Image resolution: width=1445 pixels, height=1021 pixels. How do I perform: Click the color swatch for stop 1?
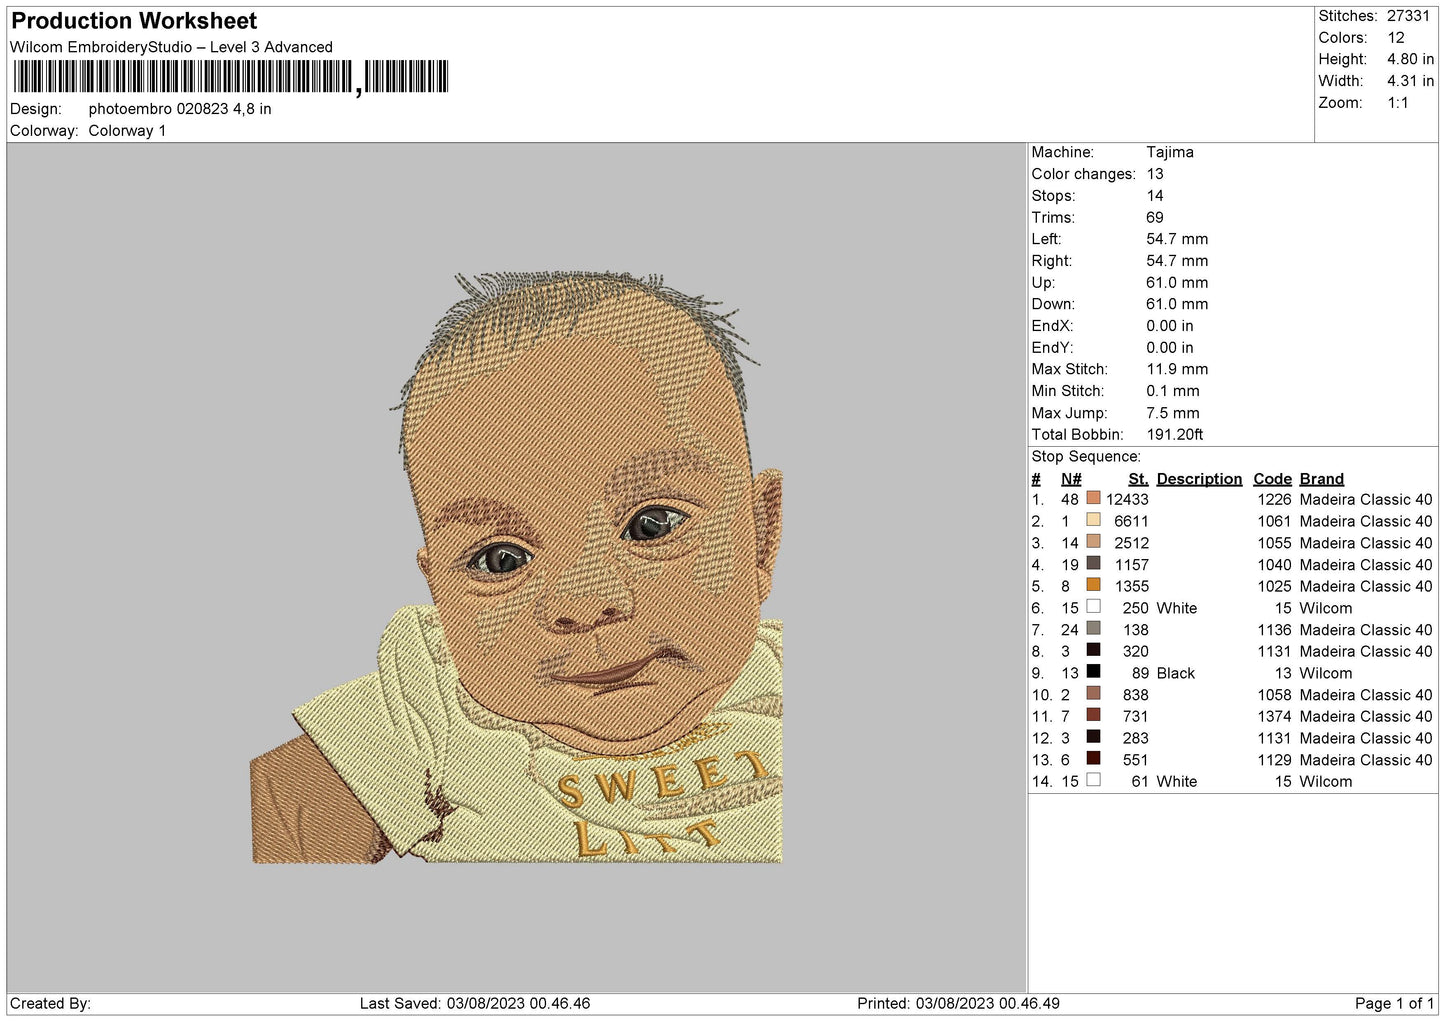pyautogui.click(x=1093, y=498)
